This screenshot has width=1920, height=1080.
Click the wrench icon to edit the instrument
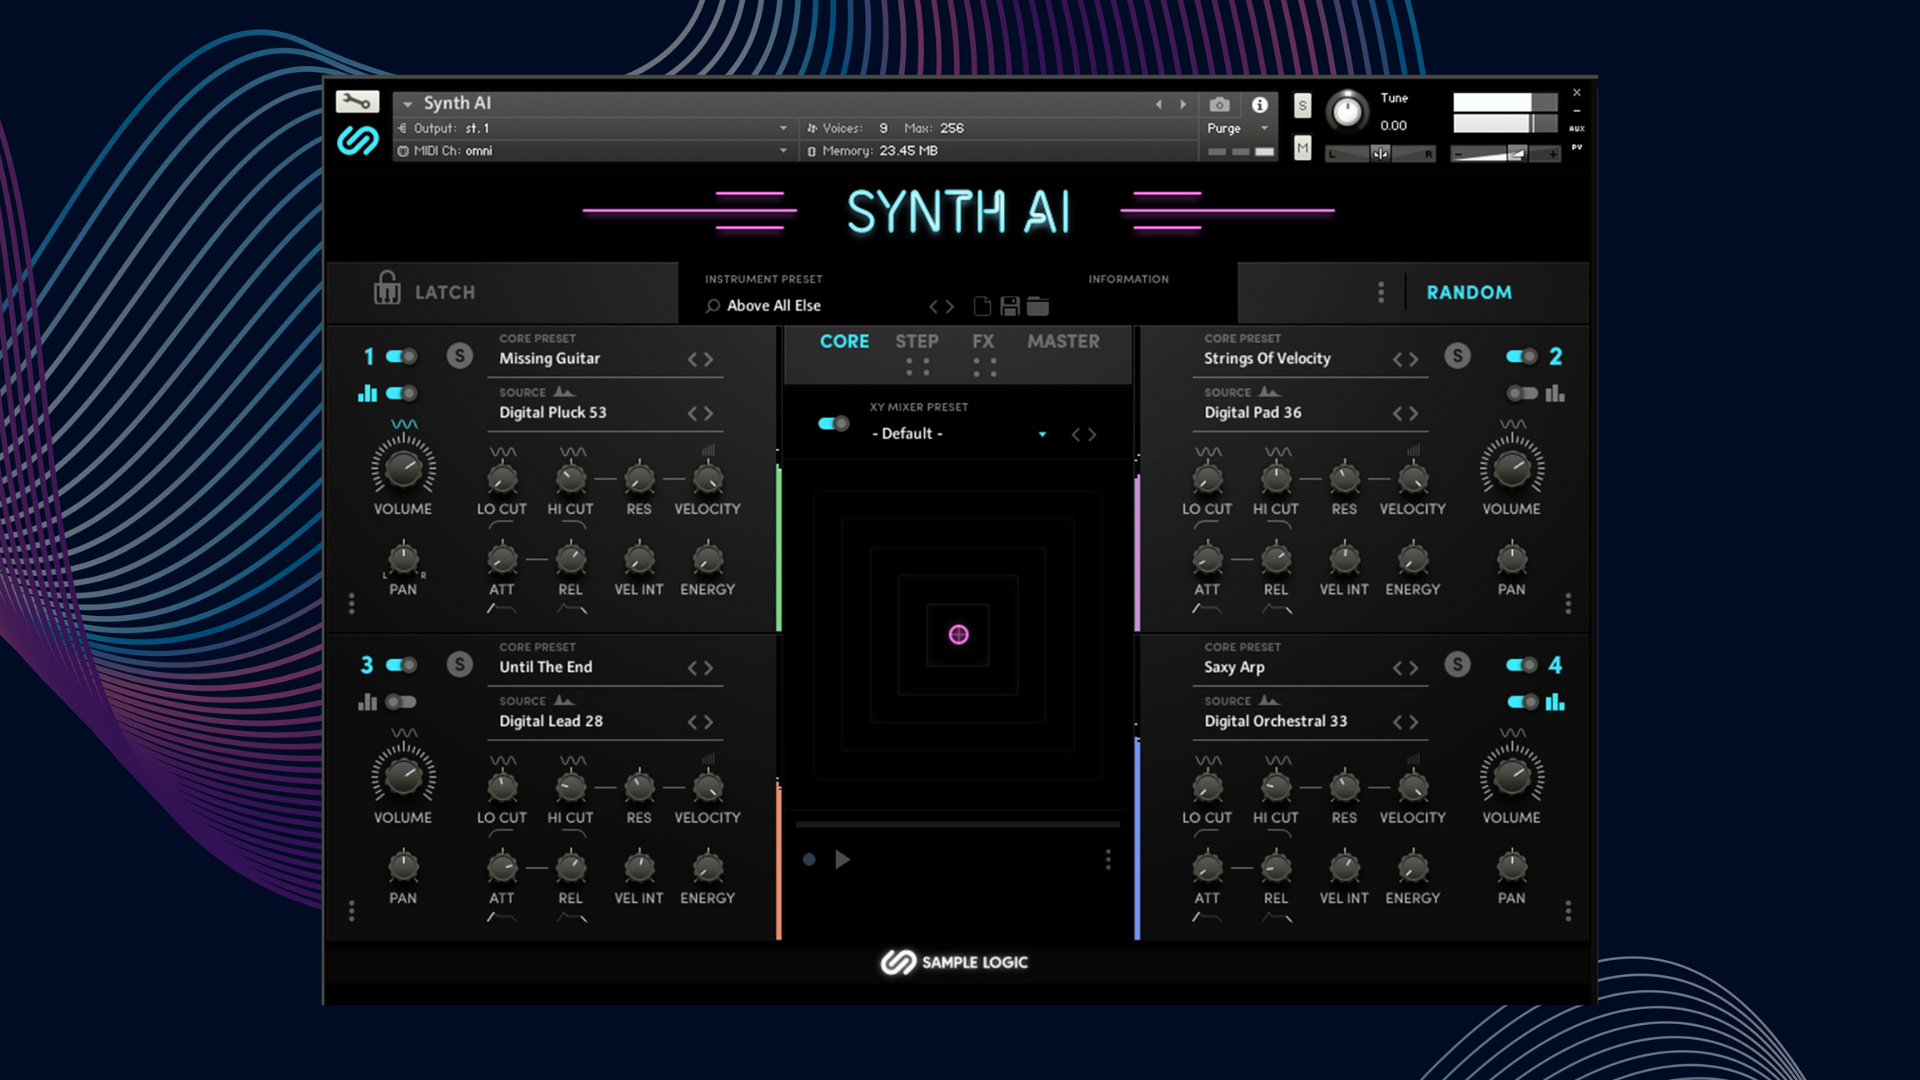(357, 102)
